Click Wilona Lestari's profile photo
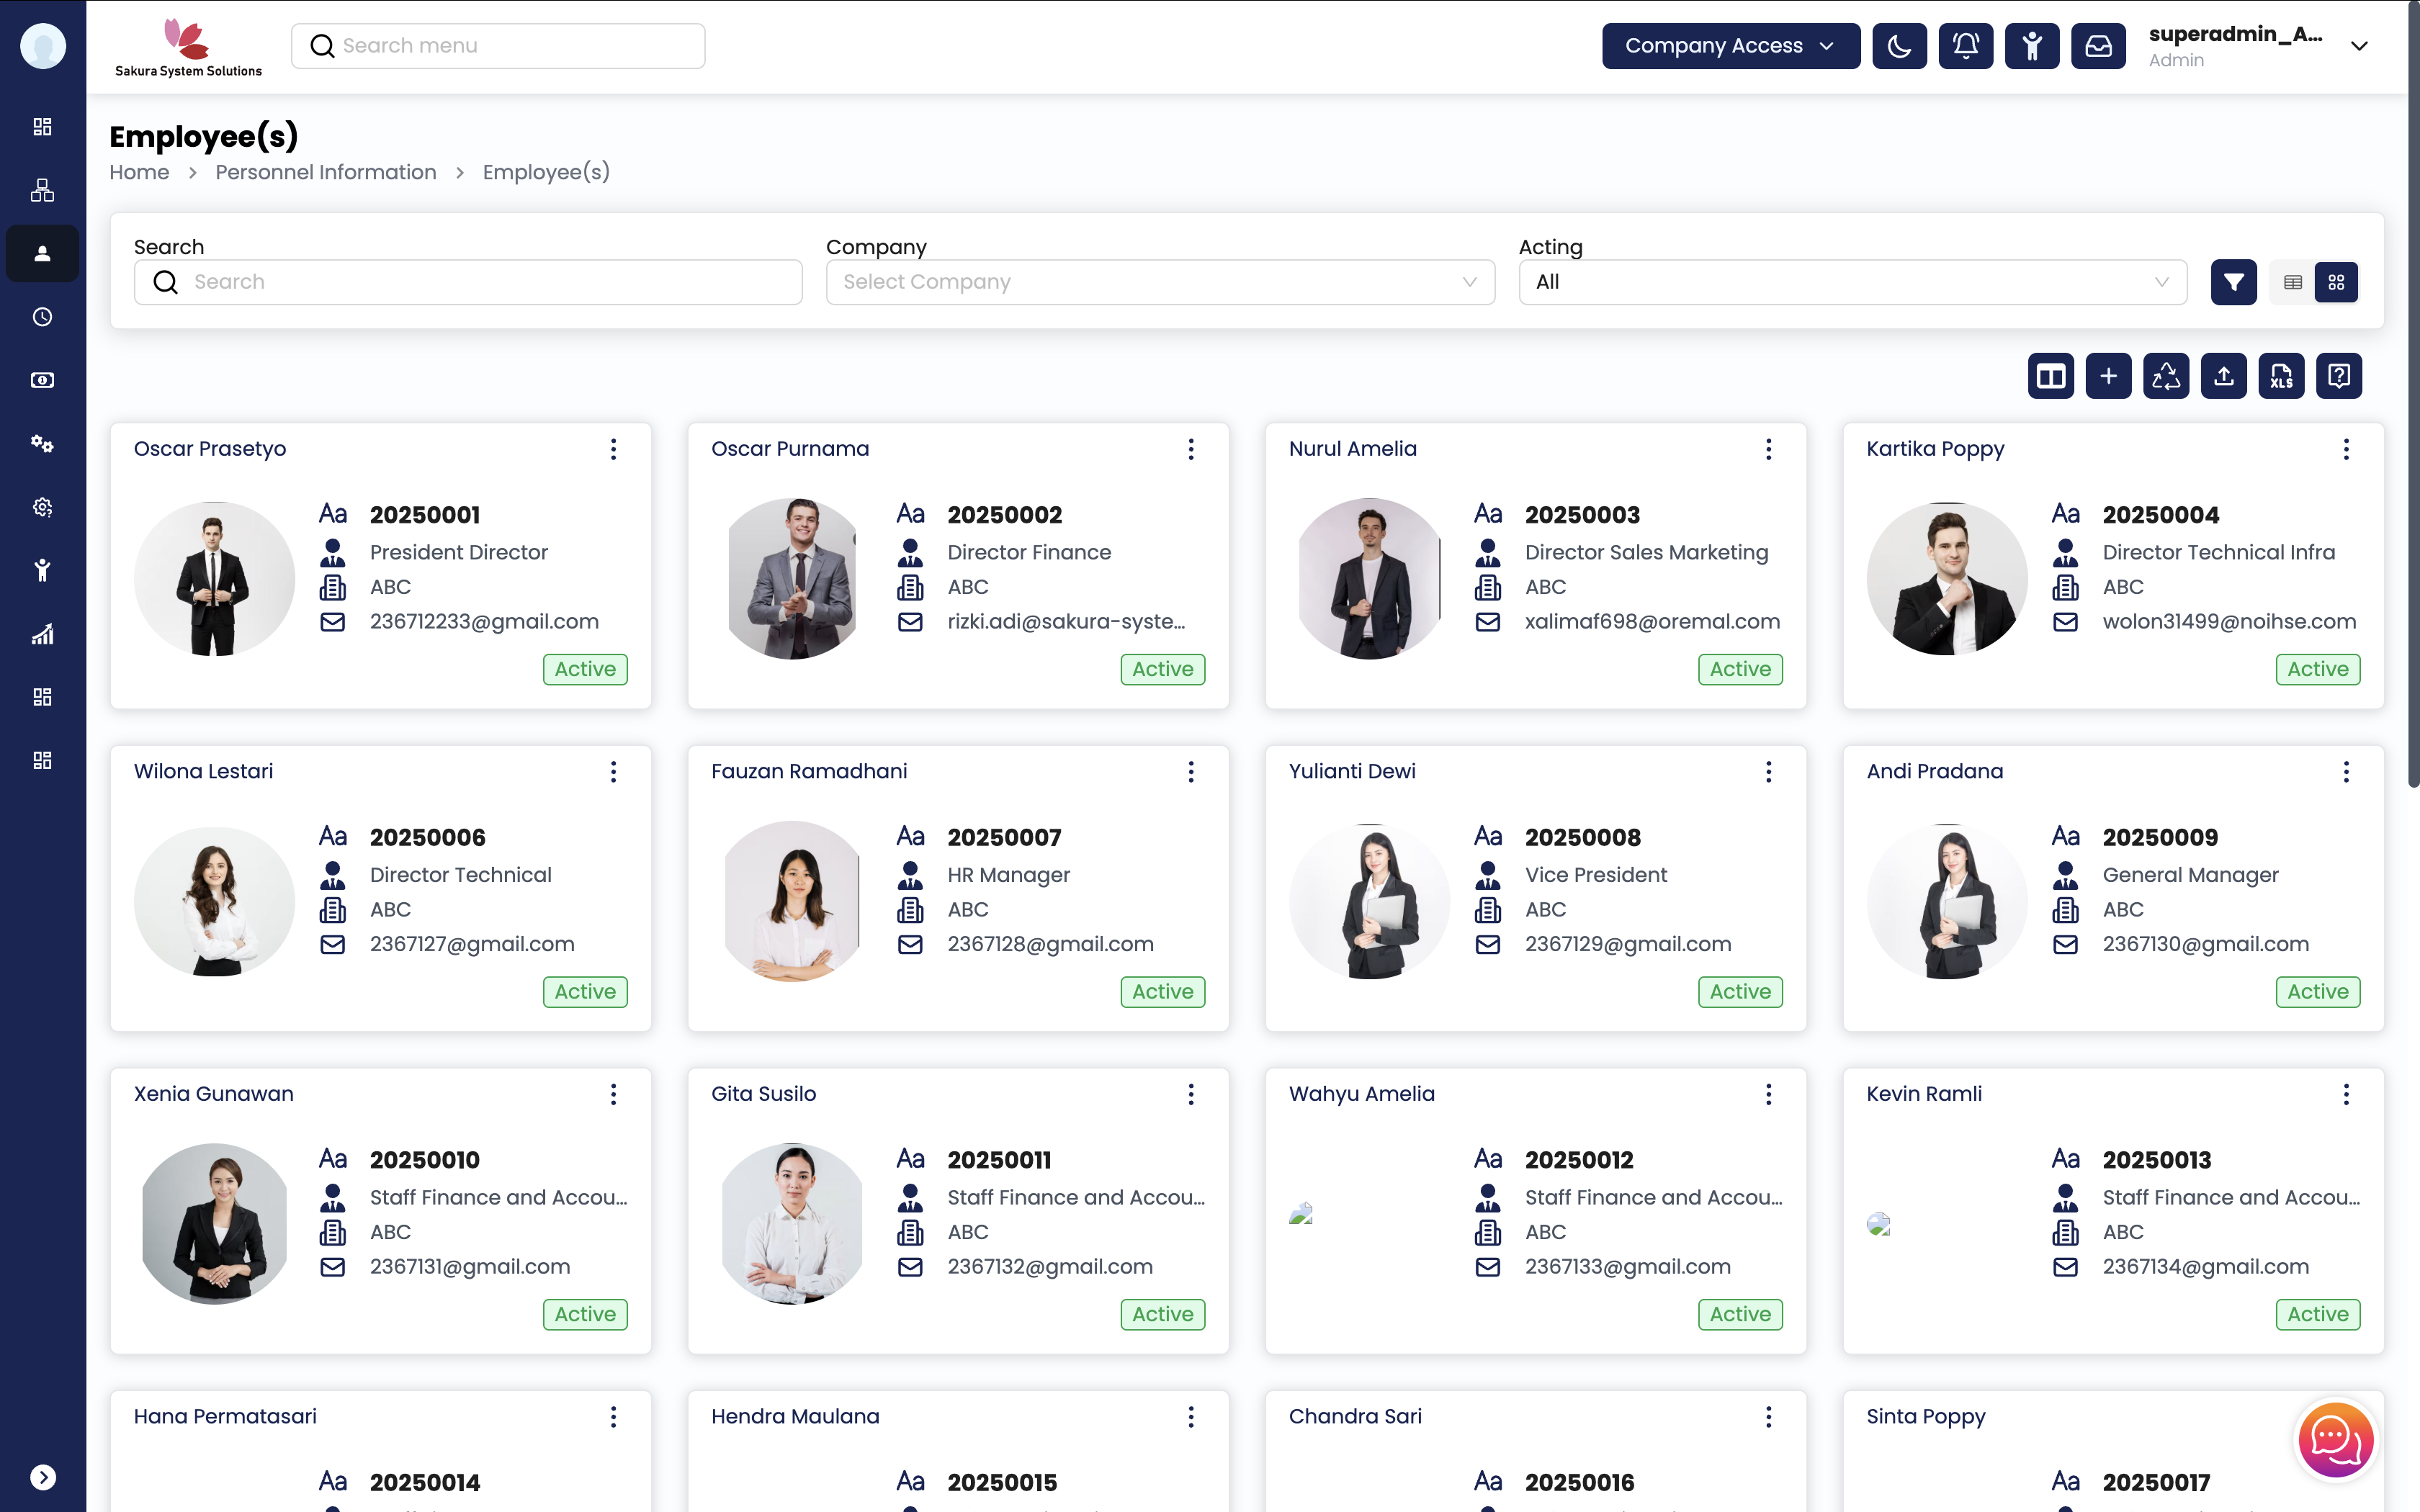The width and height of the screenshot is (2420, 1512). click(214, 901)
